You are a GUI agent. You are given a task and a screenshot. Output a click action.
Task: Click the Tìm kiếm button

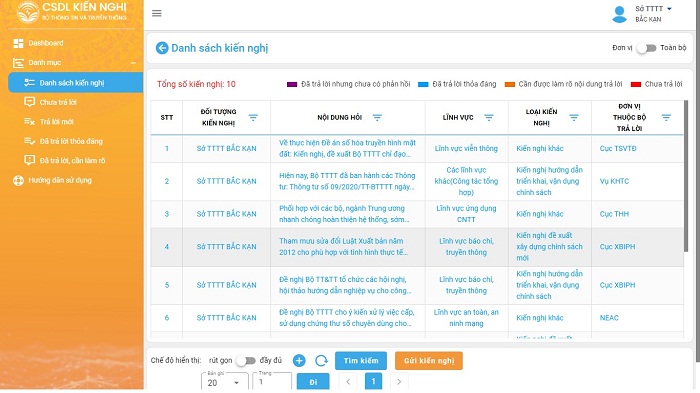coord(361,361)
